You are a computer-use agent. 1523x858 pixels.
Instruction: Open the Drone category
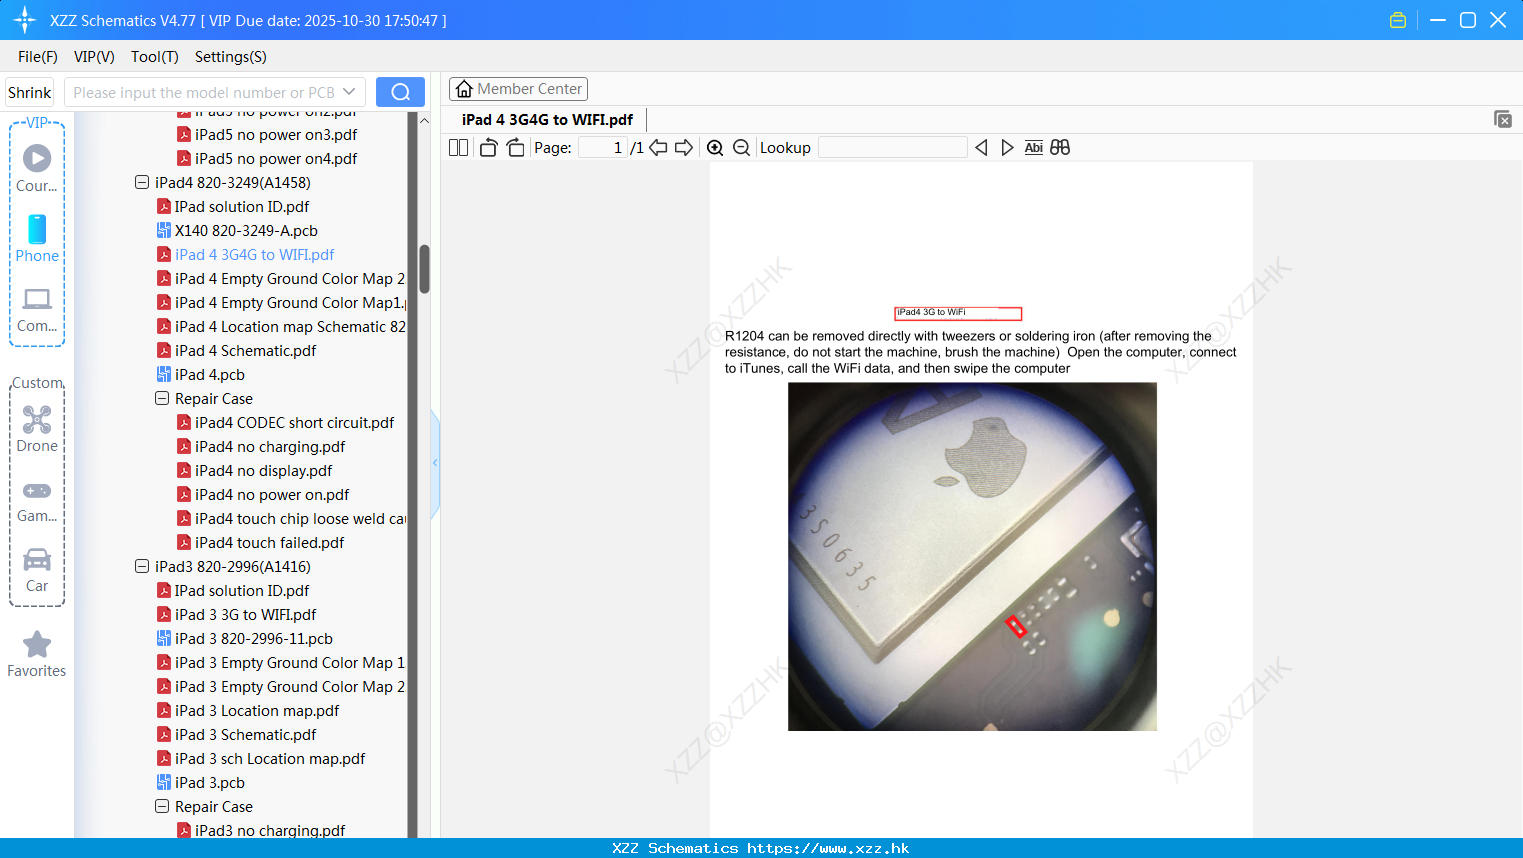37,429
